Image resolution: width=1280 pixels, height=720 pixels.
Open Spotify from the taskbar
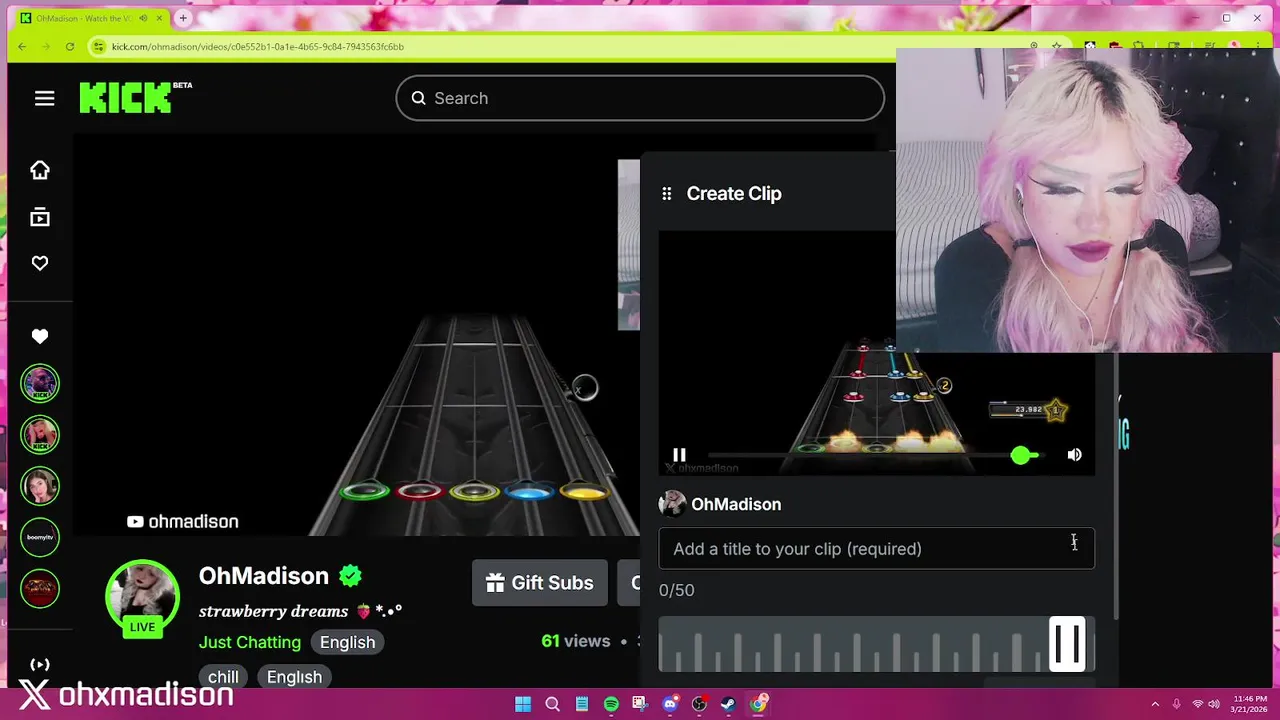[x=611, y=704]
